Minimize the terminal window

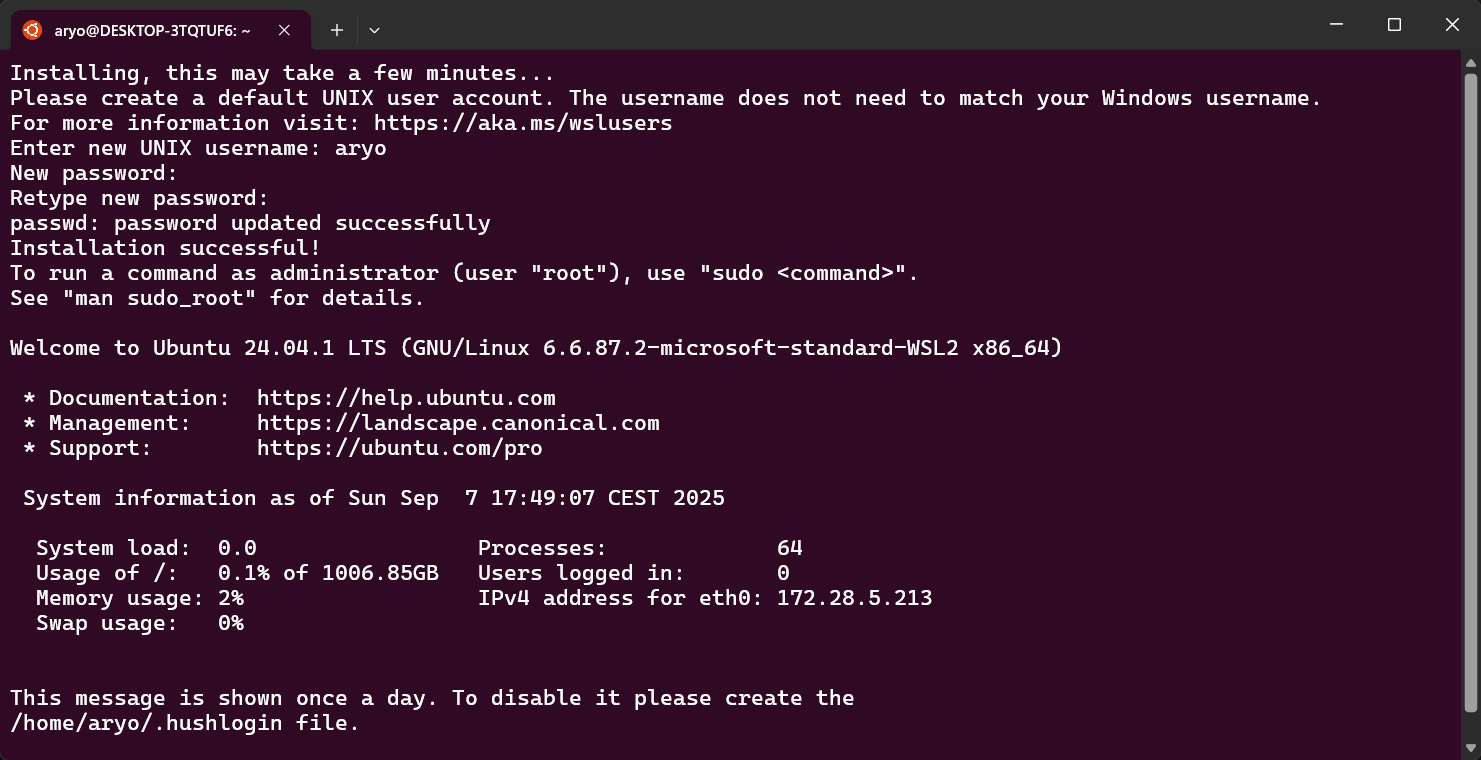[1336, 25]
